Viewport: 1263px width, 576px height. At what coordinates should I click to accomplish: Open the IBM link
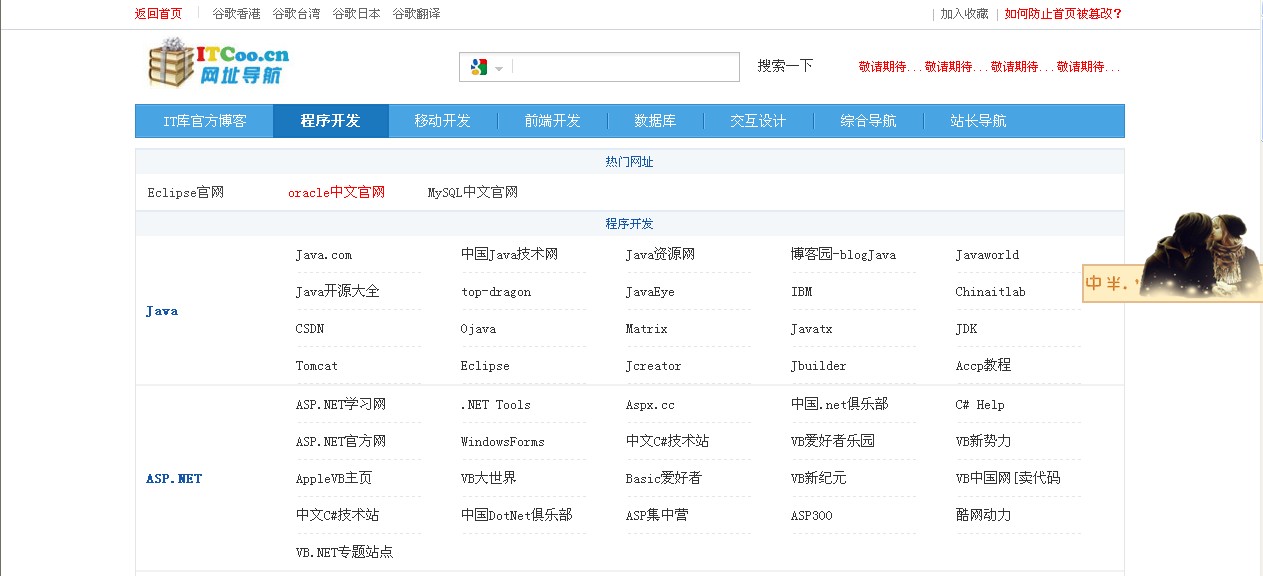(801, 292)
